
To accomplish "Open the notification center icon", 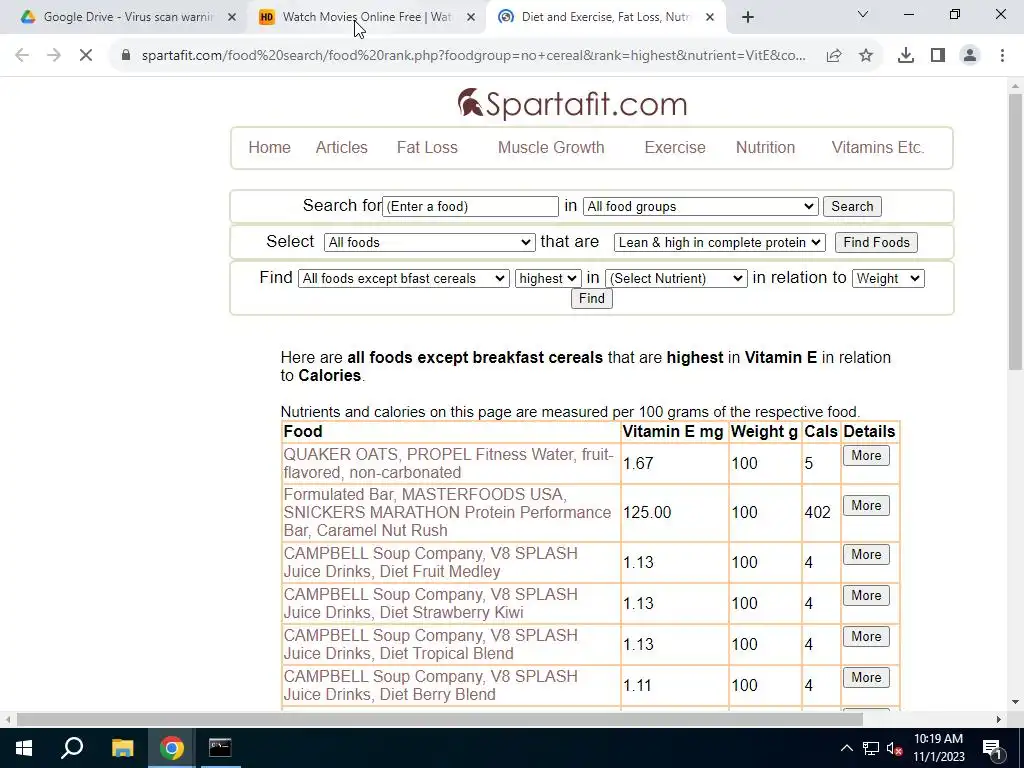I will coord(992,748).
